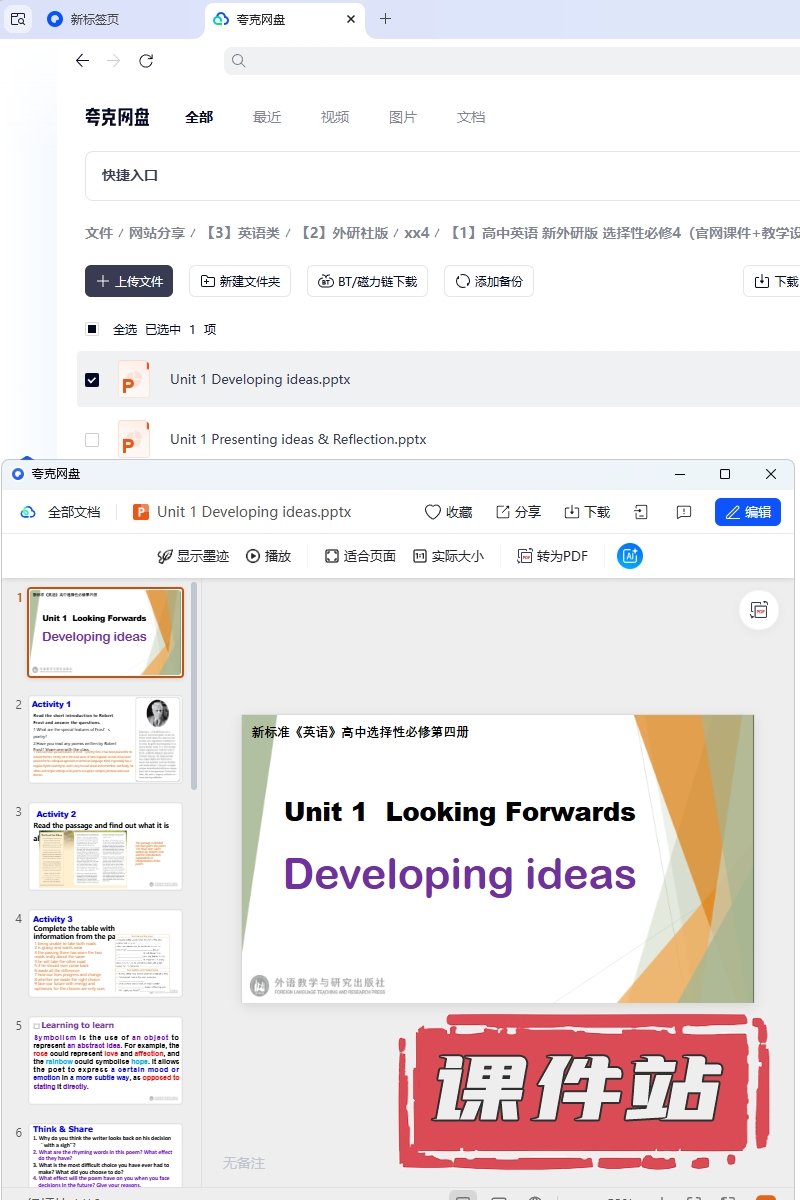Image resolution: width=800 pixels, height=1200 pixels.
Task: Toggle the 全选 select-all checkbox
Action: [x=92, y=329]
